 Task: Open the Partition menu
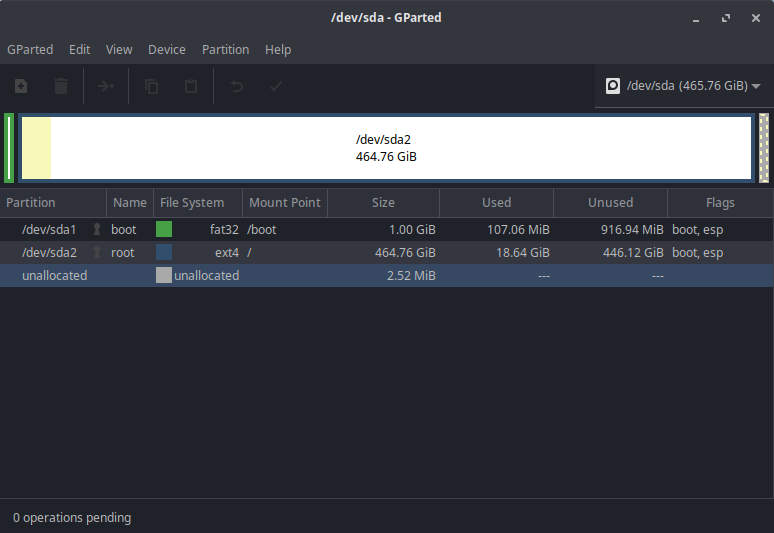click(225, 49)
